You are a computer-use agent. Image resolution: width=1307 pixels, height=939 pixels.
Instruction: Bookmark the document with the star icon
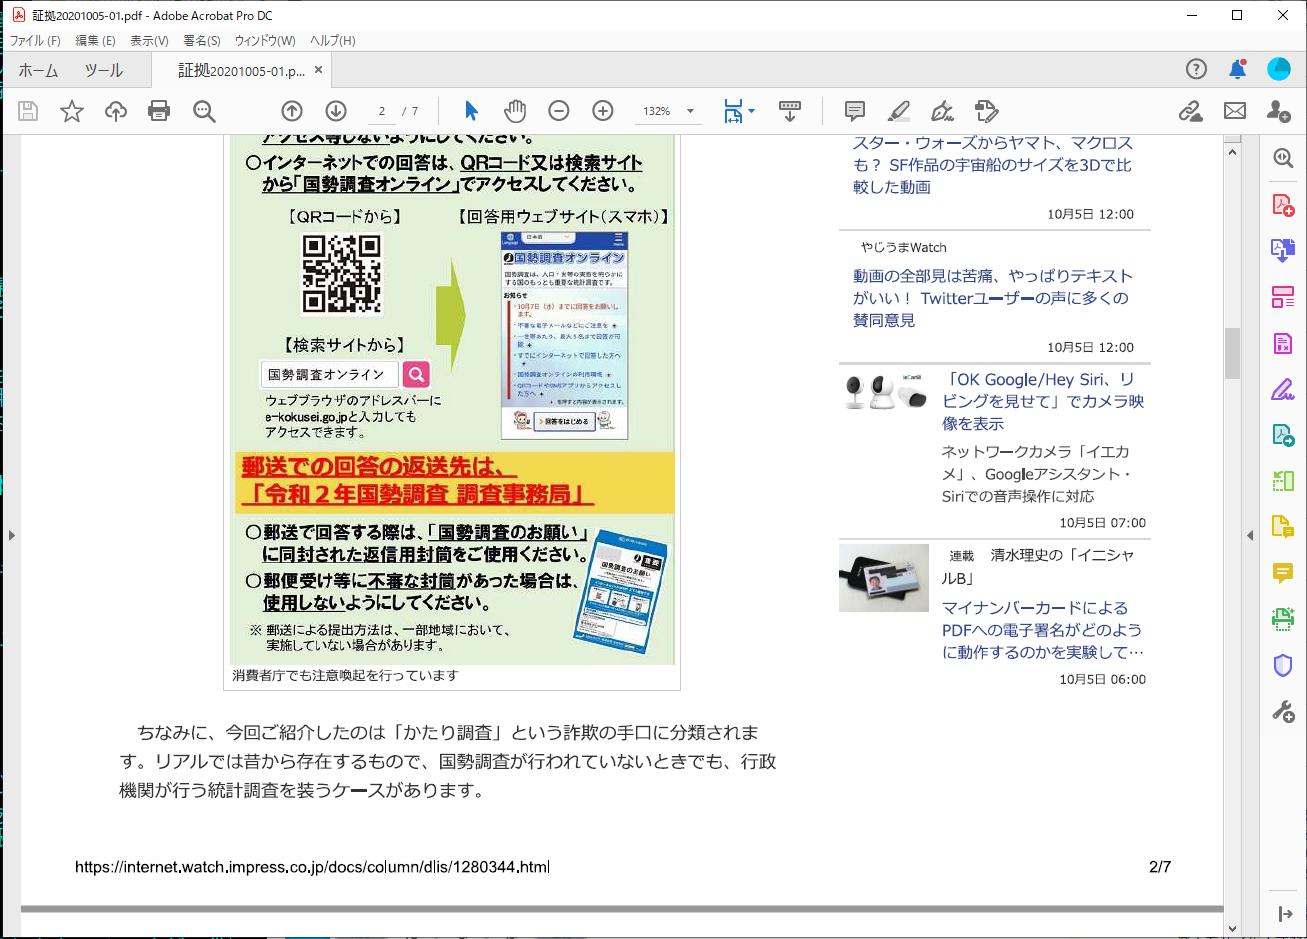[72, 111]
